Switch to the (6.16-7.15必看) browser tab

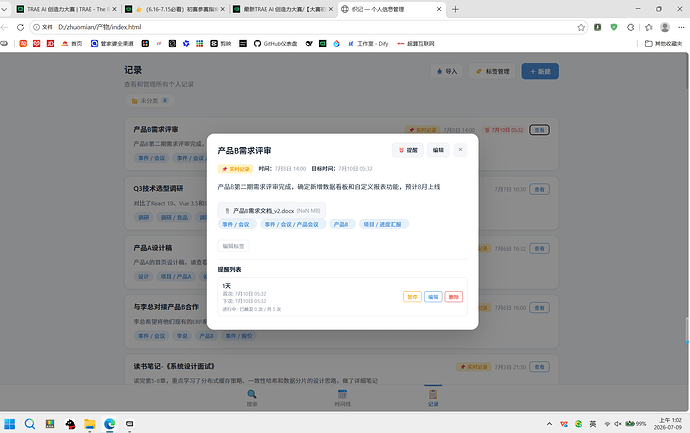175,9
